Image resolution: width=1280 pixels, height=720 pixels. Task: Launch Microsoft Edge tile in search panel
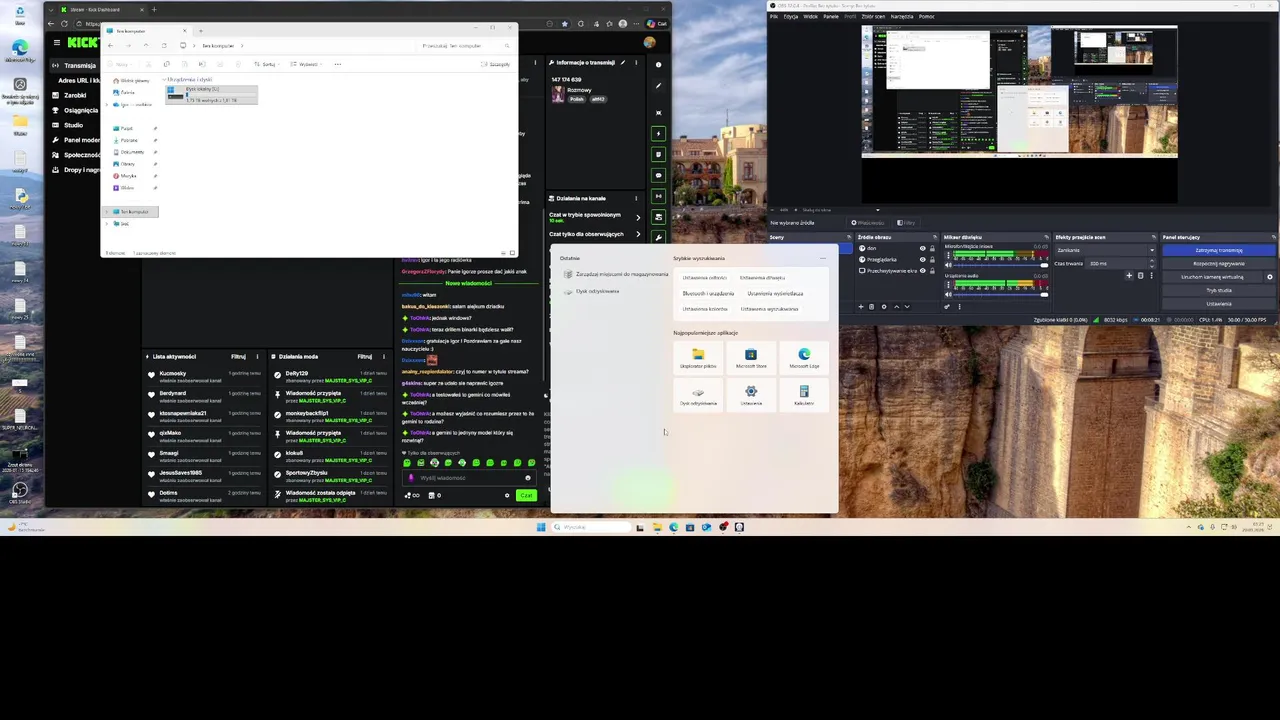coord(804,357)
